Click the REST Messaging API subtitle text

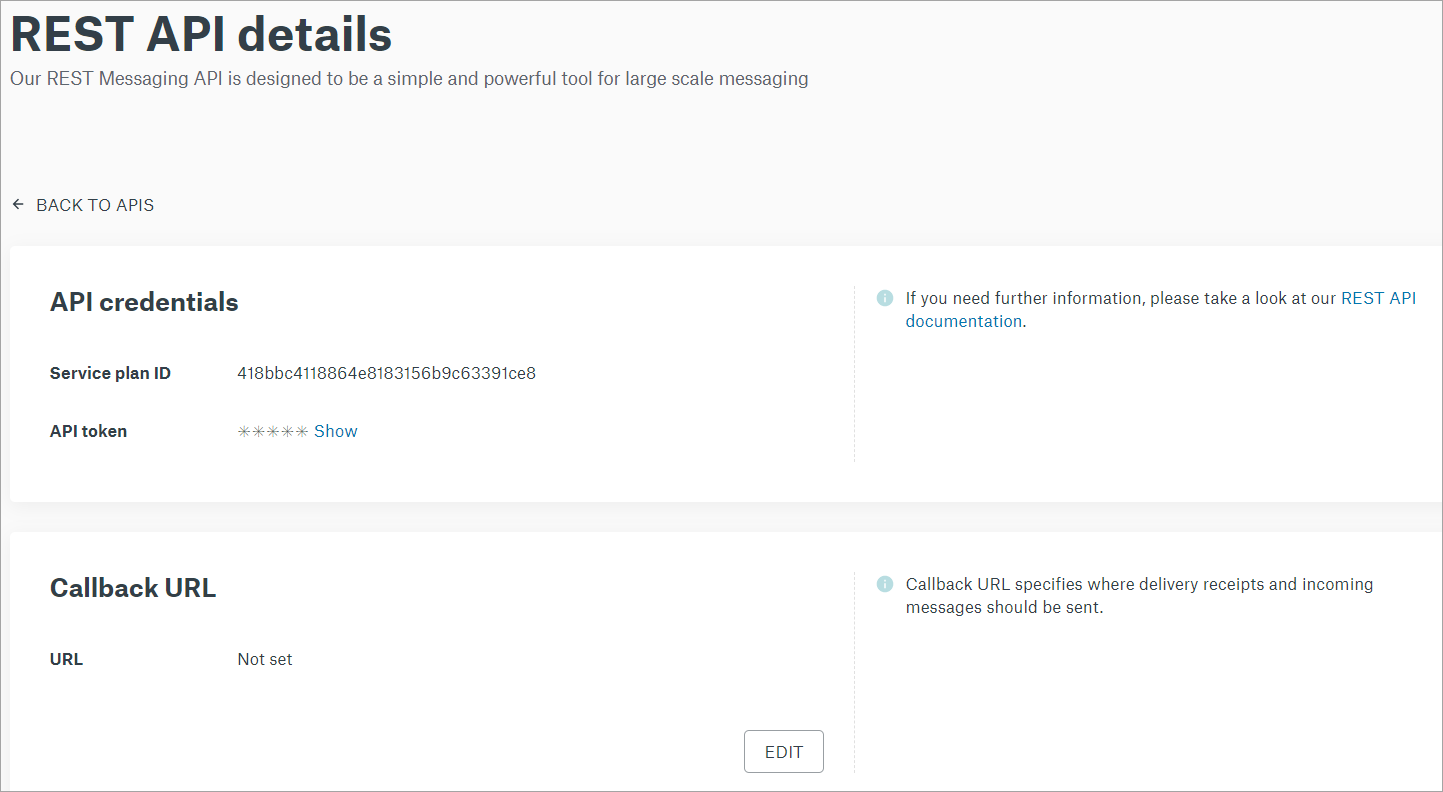pyautogui.click(x=409, y=78)
